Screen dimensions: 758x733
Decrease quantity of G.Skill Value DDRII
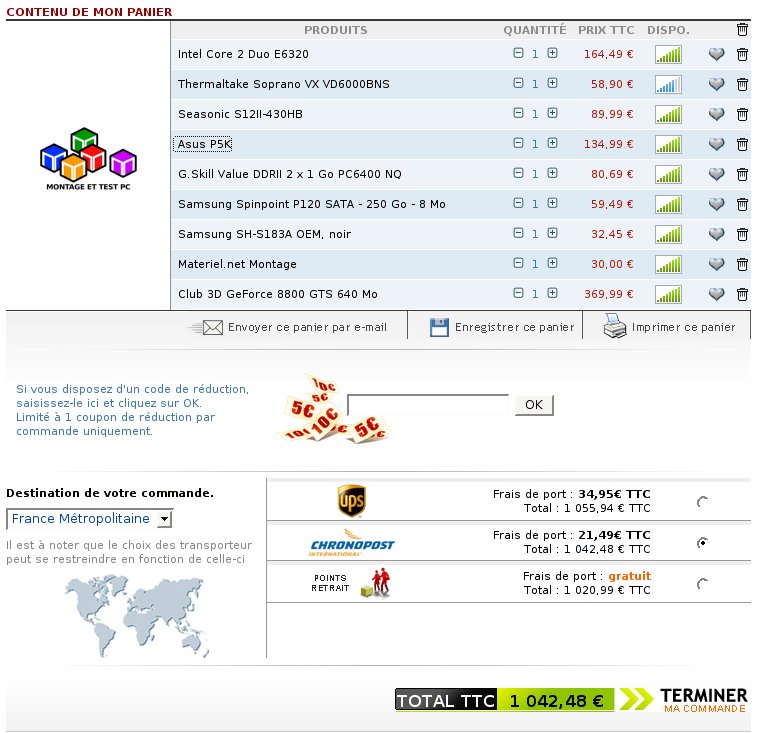coord(518,173)
